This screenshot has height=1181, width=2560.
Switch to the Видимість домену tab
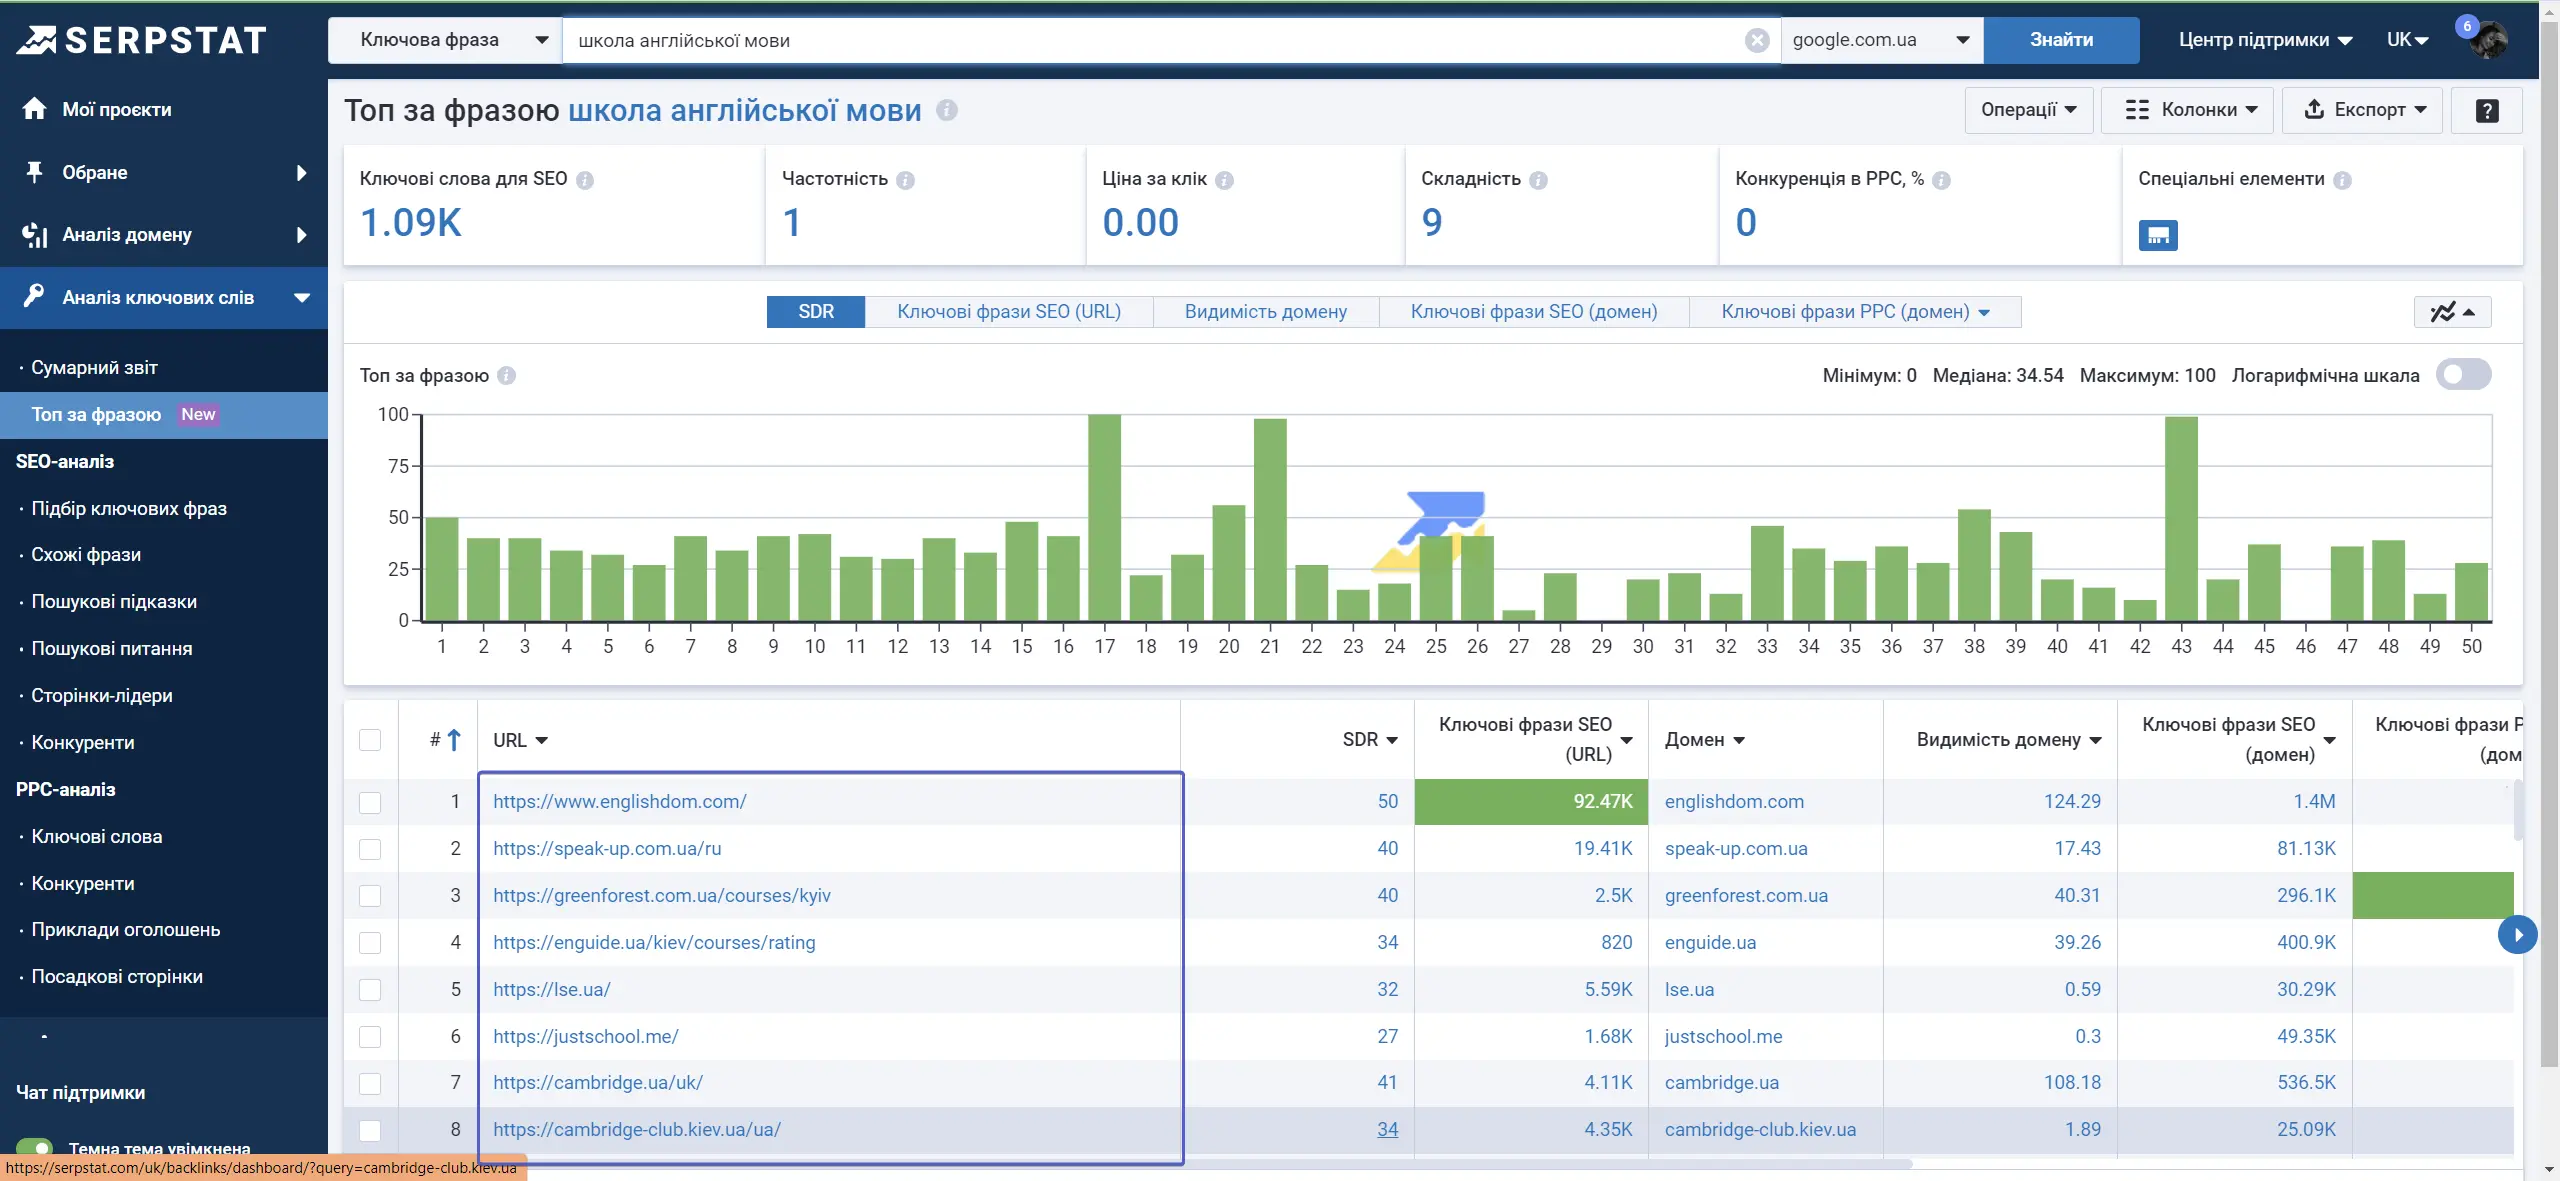click(x=1265, y=312)
